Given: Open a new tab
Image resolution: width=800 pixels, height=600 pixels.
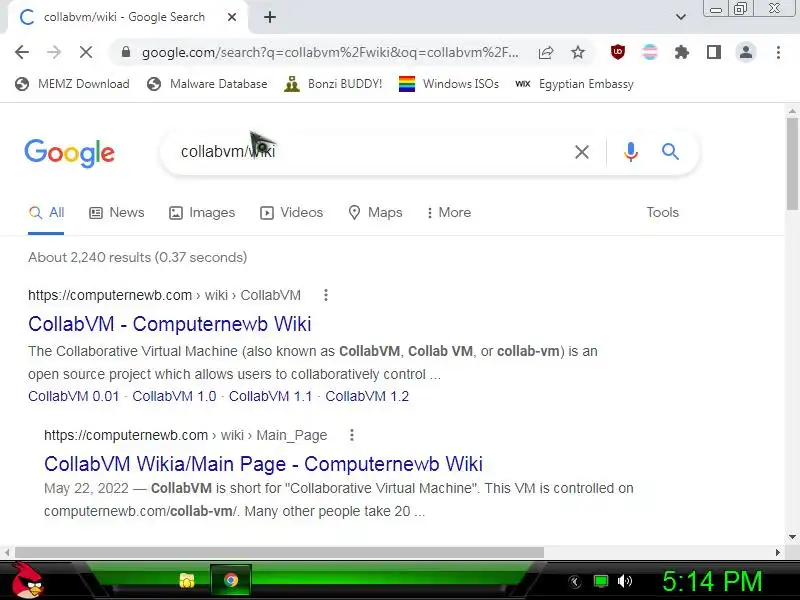Looking at the screenshot, I should [x=270, y=17].
